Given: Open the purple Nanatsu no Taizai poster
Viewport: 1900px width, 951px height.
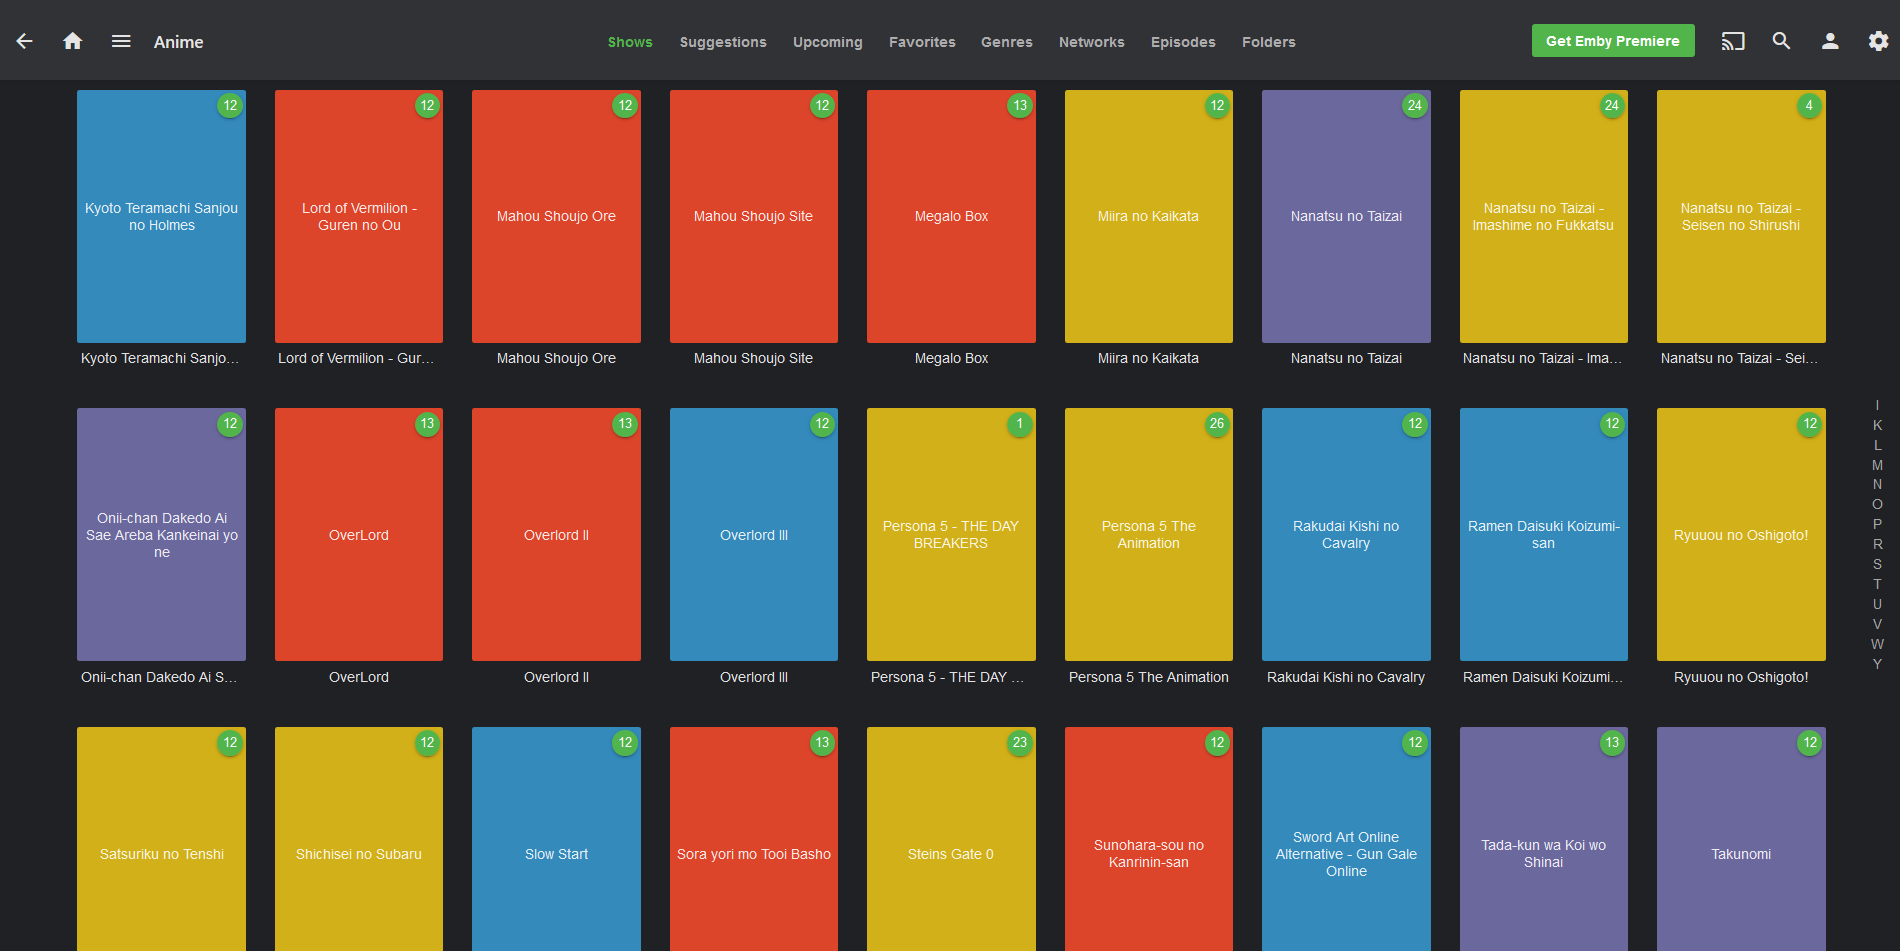Looking at the screenshot, I should point(1346,216).
